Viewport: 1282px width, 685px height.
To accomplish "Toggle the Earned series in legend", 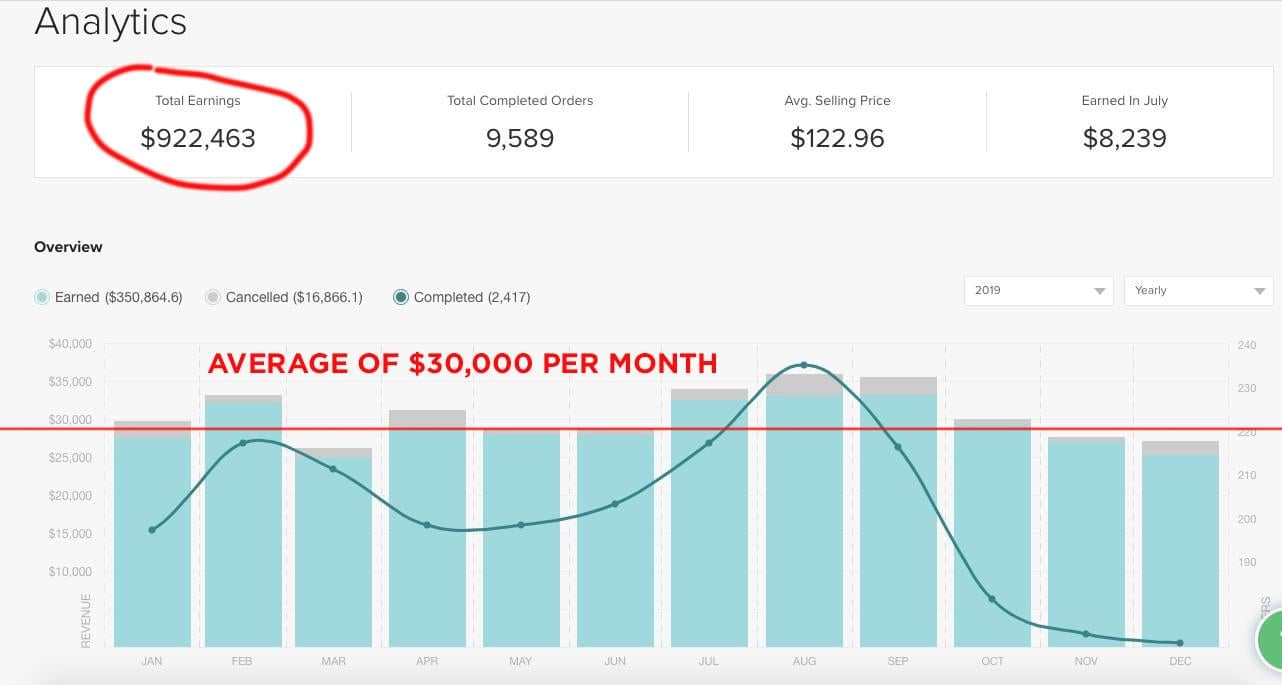I will tap(42, 297).
